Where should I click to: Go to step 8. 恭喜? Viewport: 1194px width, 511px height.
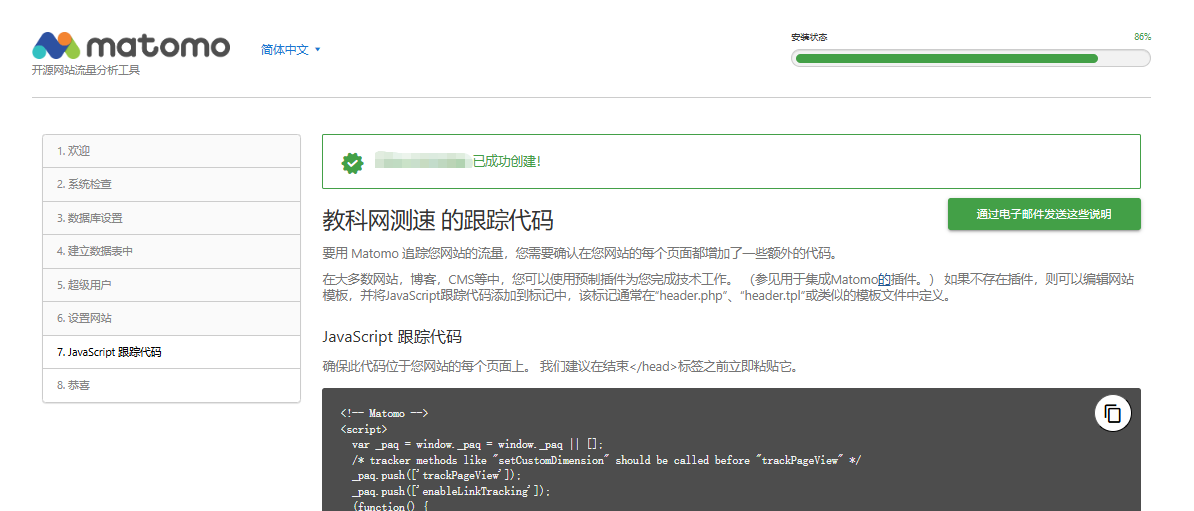pyautogui.click(x=171, y=385)
